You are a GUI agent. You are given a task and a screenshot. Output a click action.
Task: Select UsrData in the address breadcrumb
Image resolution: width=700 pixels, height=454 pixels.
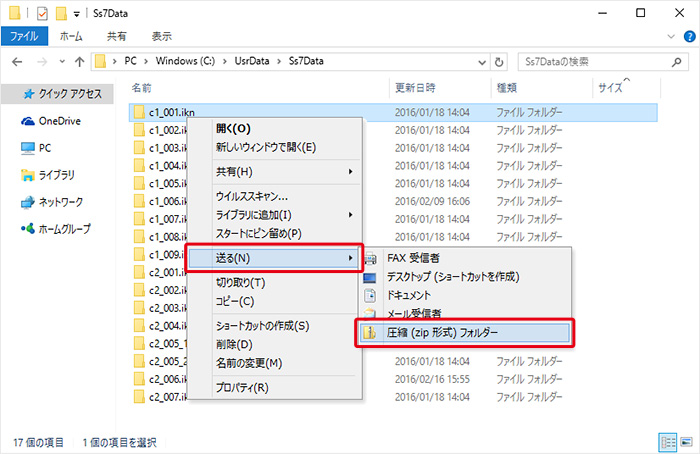tap(252, 61)
